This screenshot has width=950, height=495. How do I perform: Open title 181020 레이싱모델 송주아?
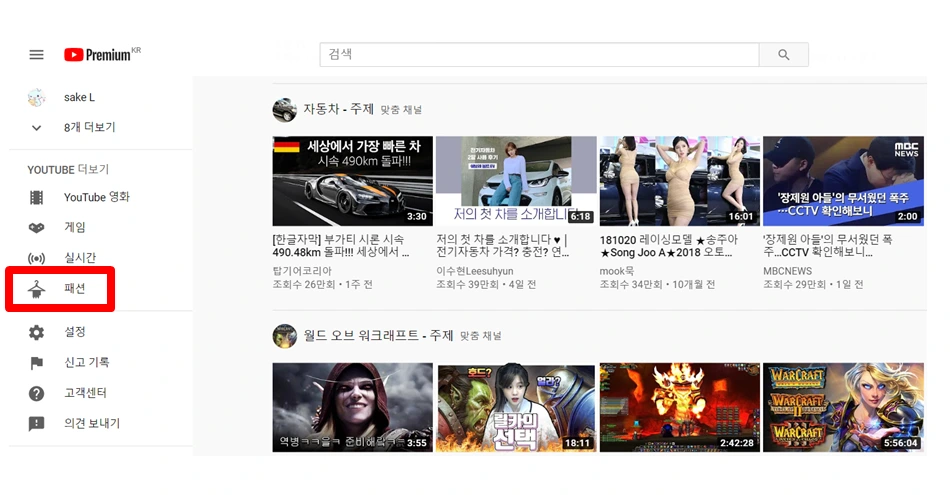(669, 246)
